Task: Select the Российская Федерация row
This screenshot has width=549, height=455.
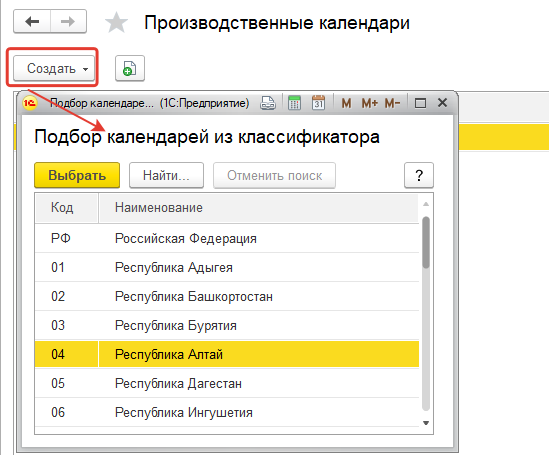Action: 227,238
